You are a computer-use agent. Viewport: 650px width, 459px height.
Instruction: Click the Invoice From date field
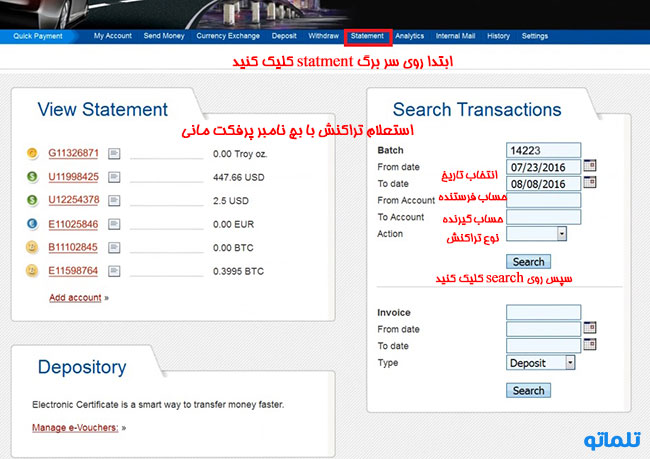[543, 329]
